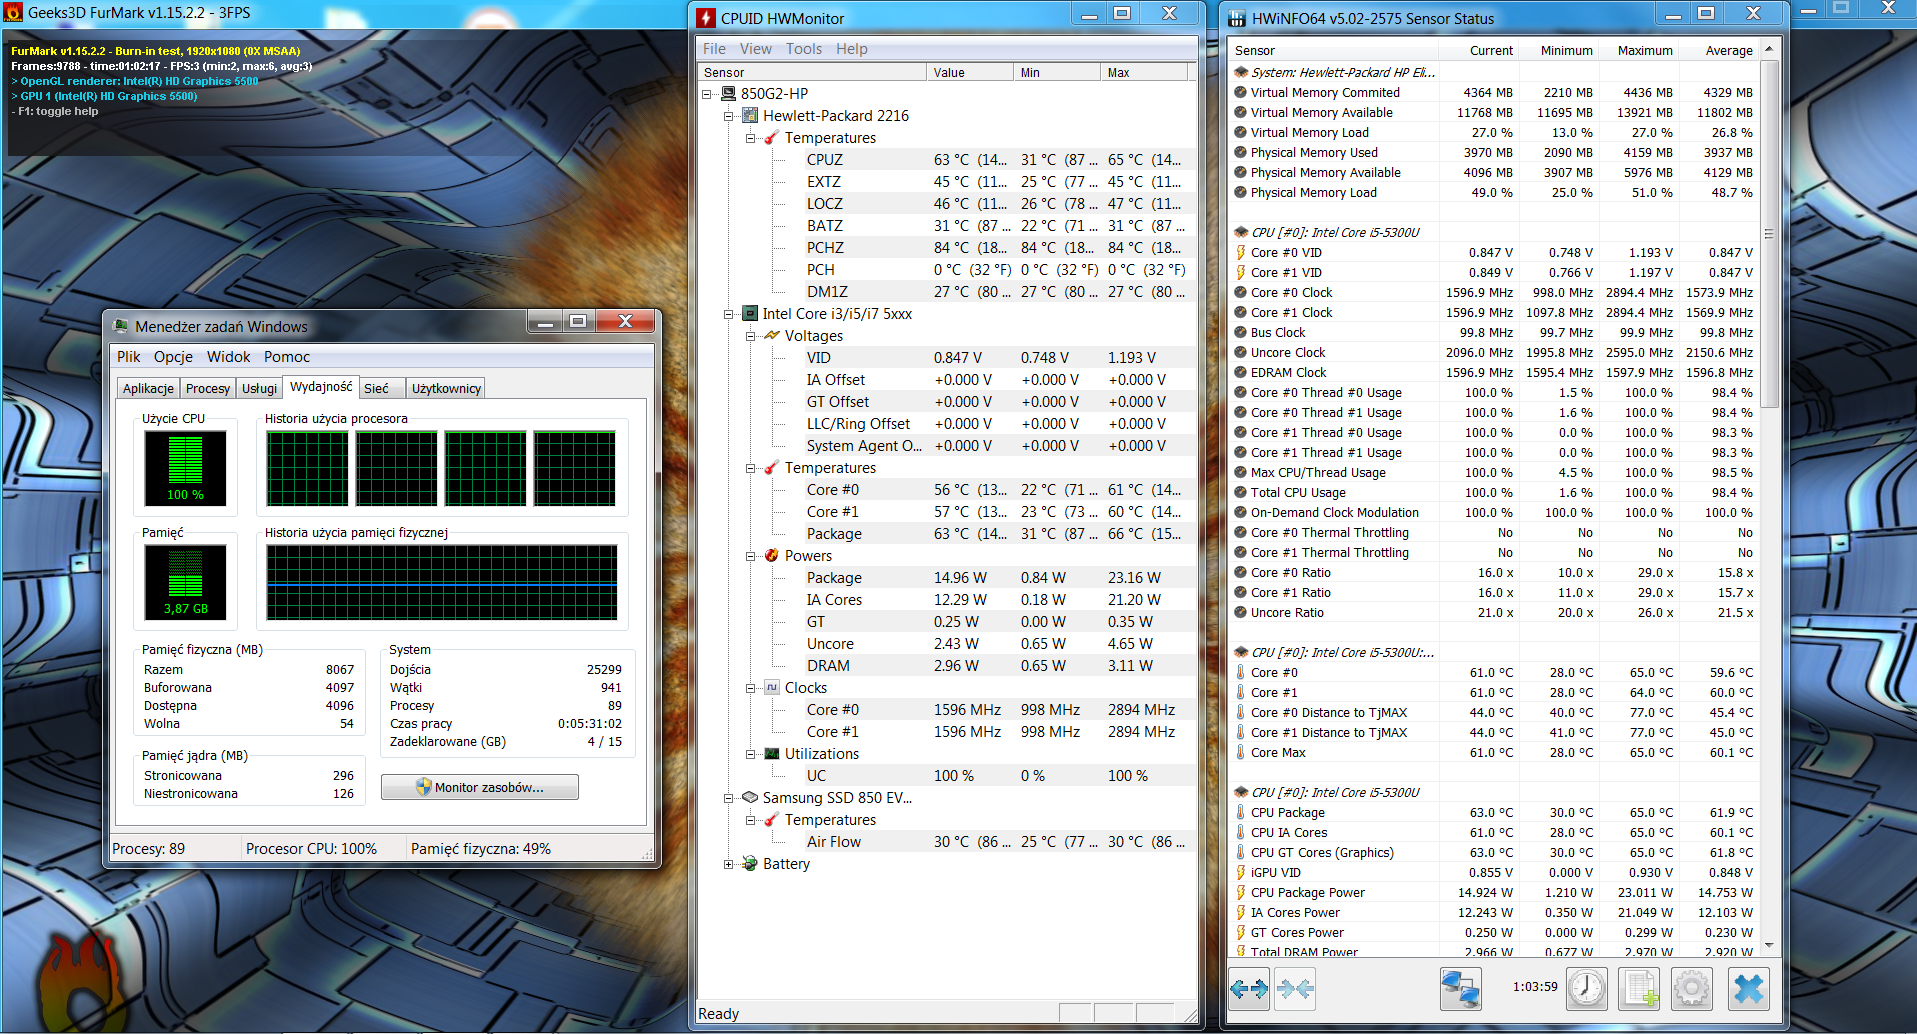Expand Battery node in HWMonitor
The height and width of the screenshot is (1034, 1917).
(729, 864)
